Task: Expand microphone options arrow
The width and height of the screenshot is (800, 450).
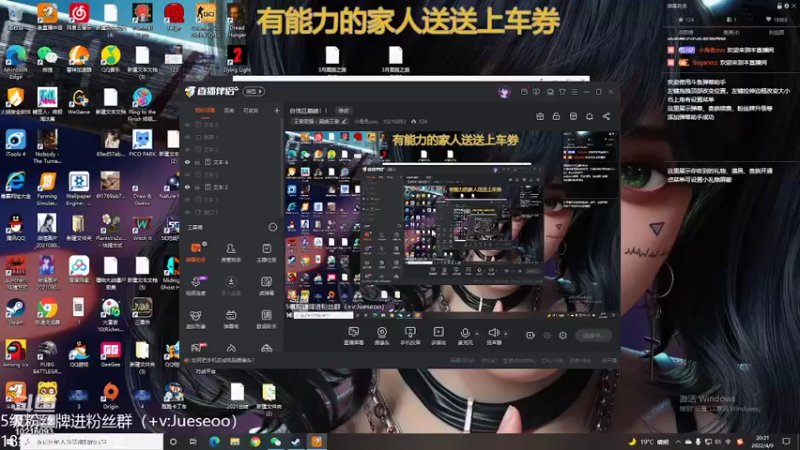Action: [x=477, y=334]
